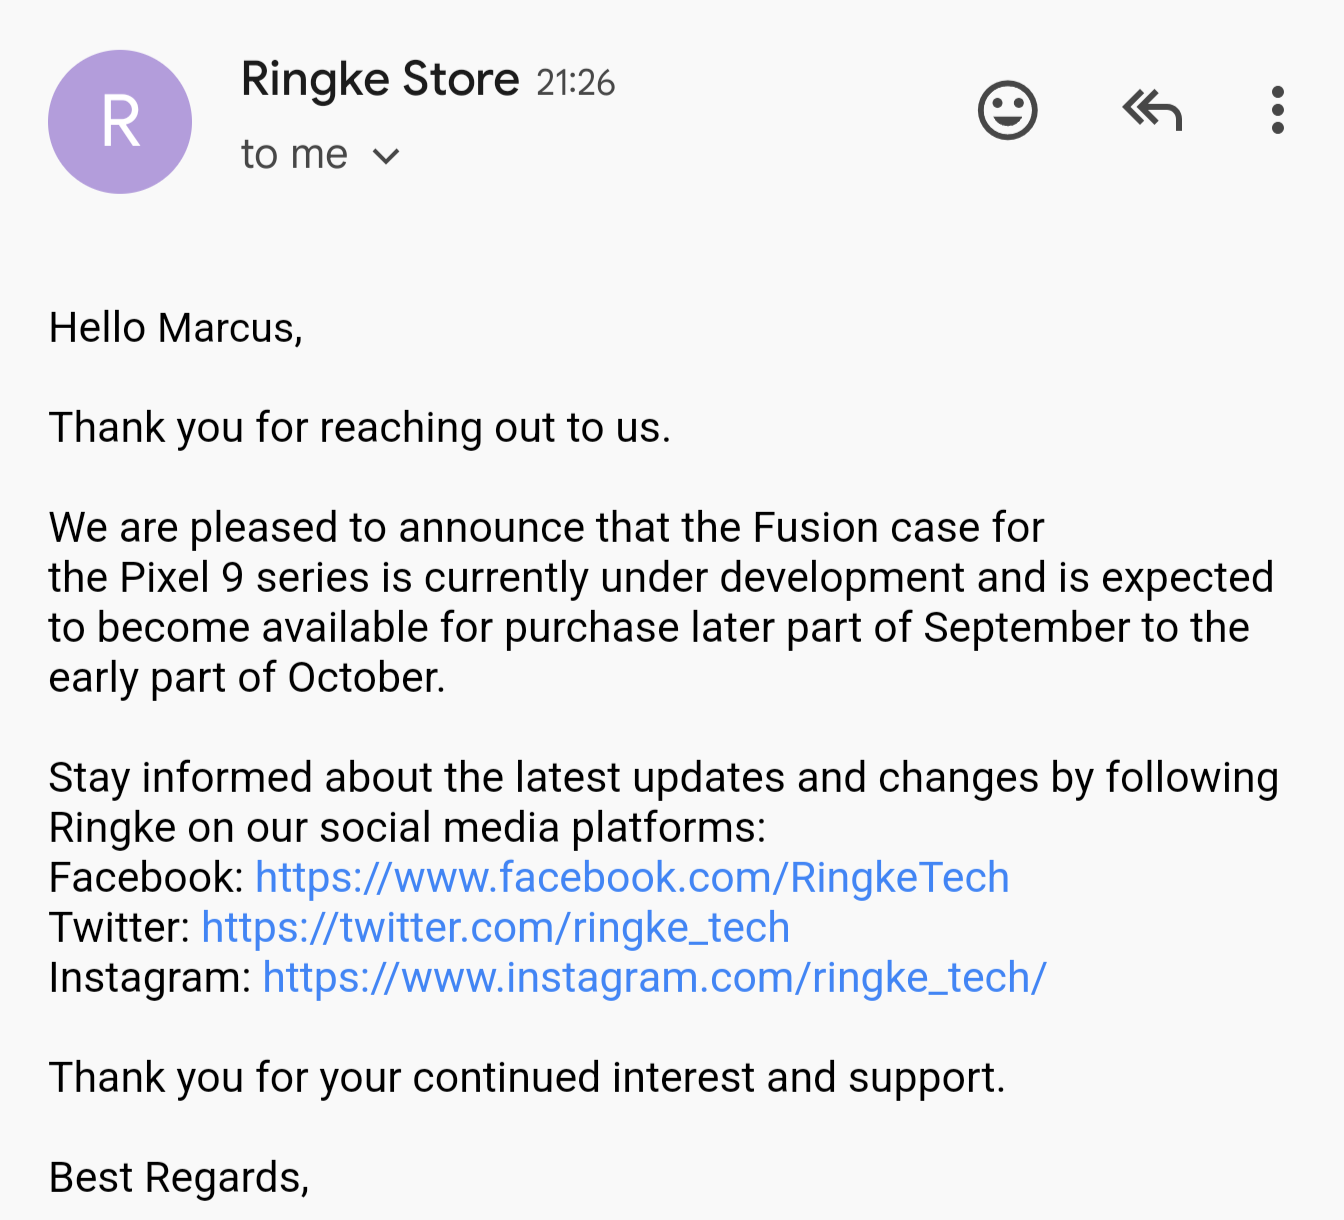Open the three-dot more options menu
1344x1220 pixels.
pyautogui.click(x=1277, y=110)
